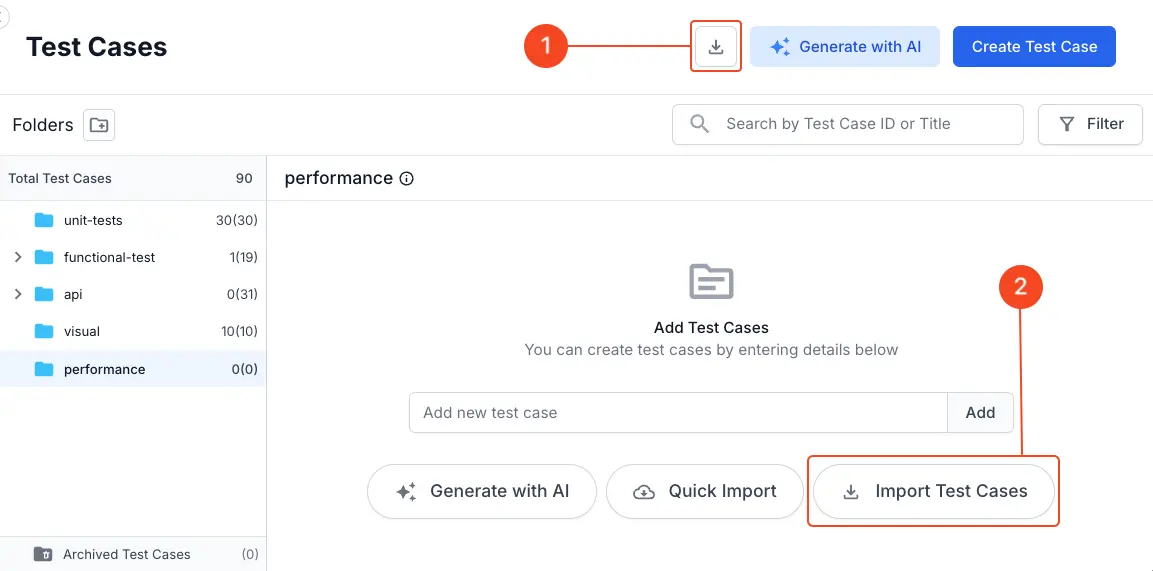Click the info icon next to performance

[x=407, y=179]
